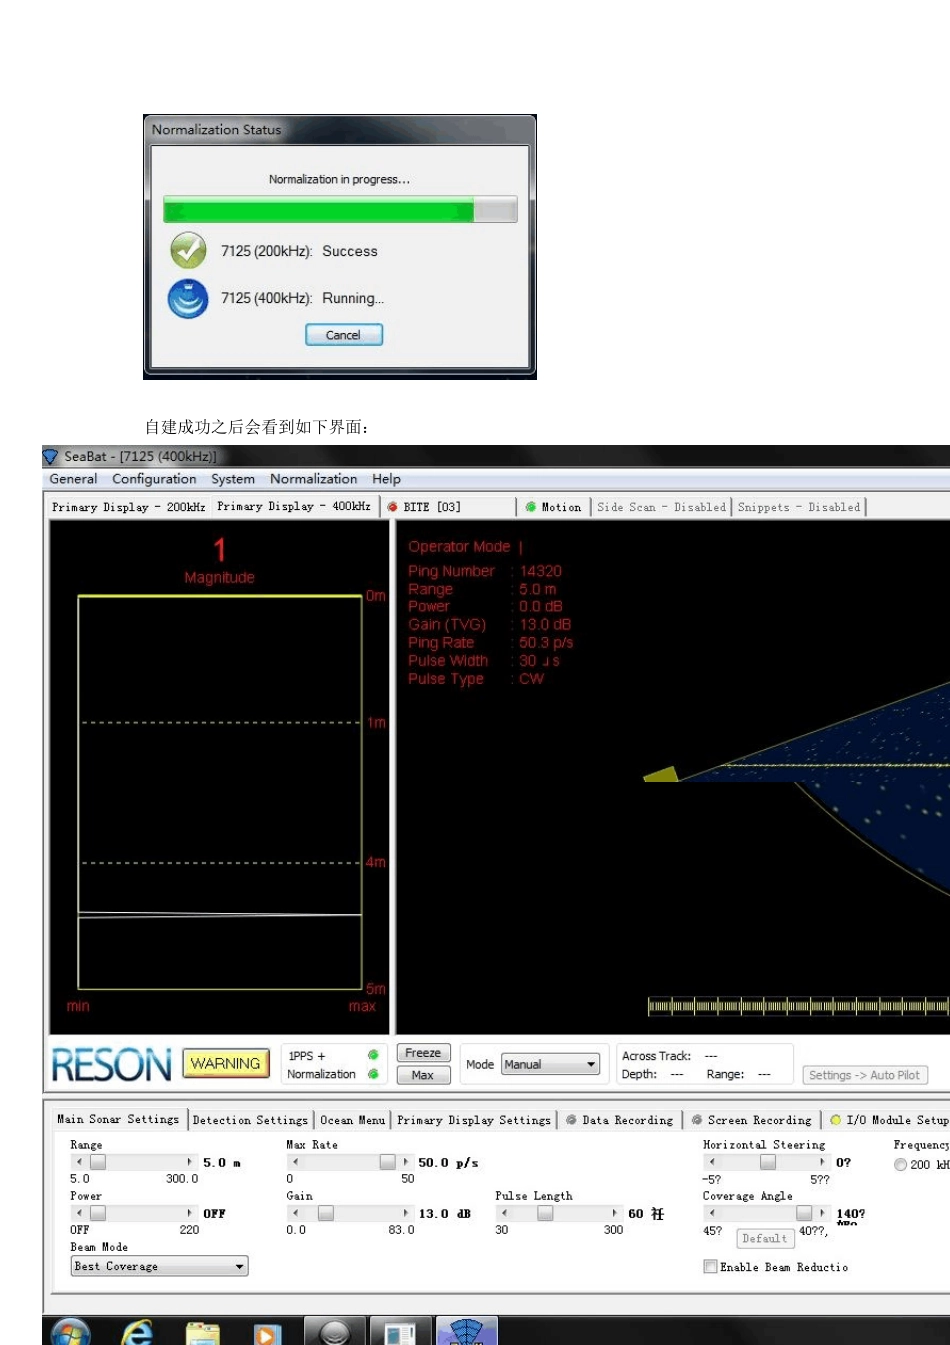Click the Gain slider handle

click(325, 1213)
